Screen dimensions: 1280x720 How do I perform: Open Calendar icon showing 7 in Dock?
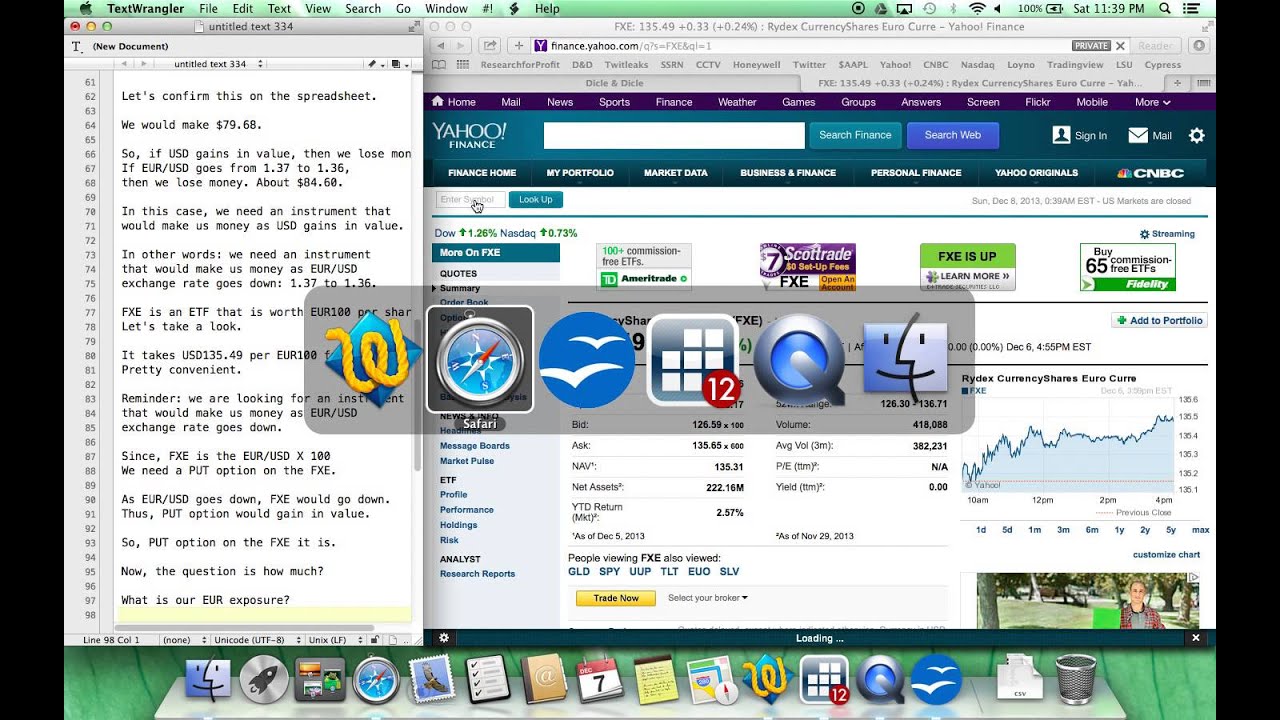[600, 681]
